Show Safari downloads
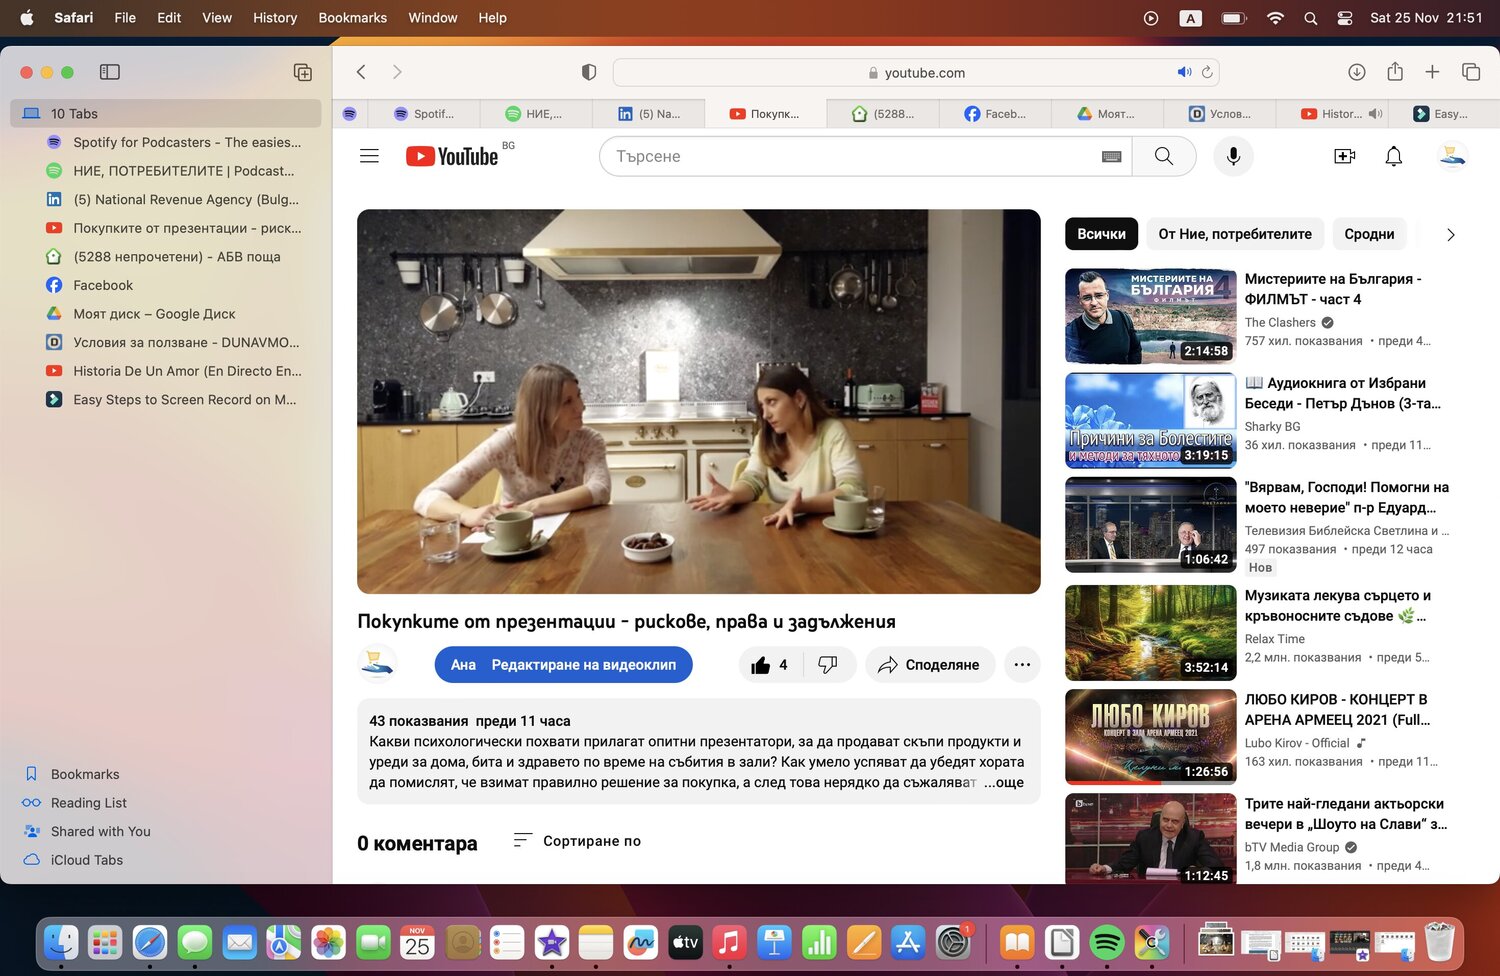 click(1357, 72)
